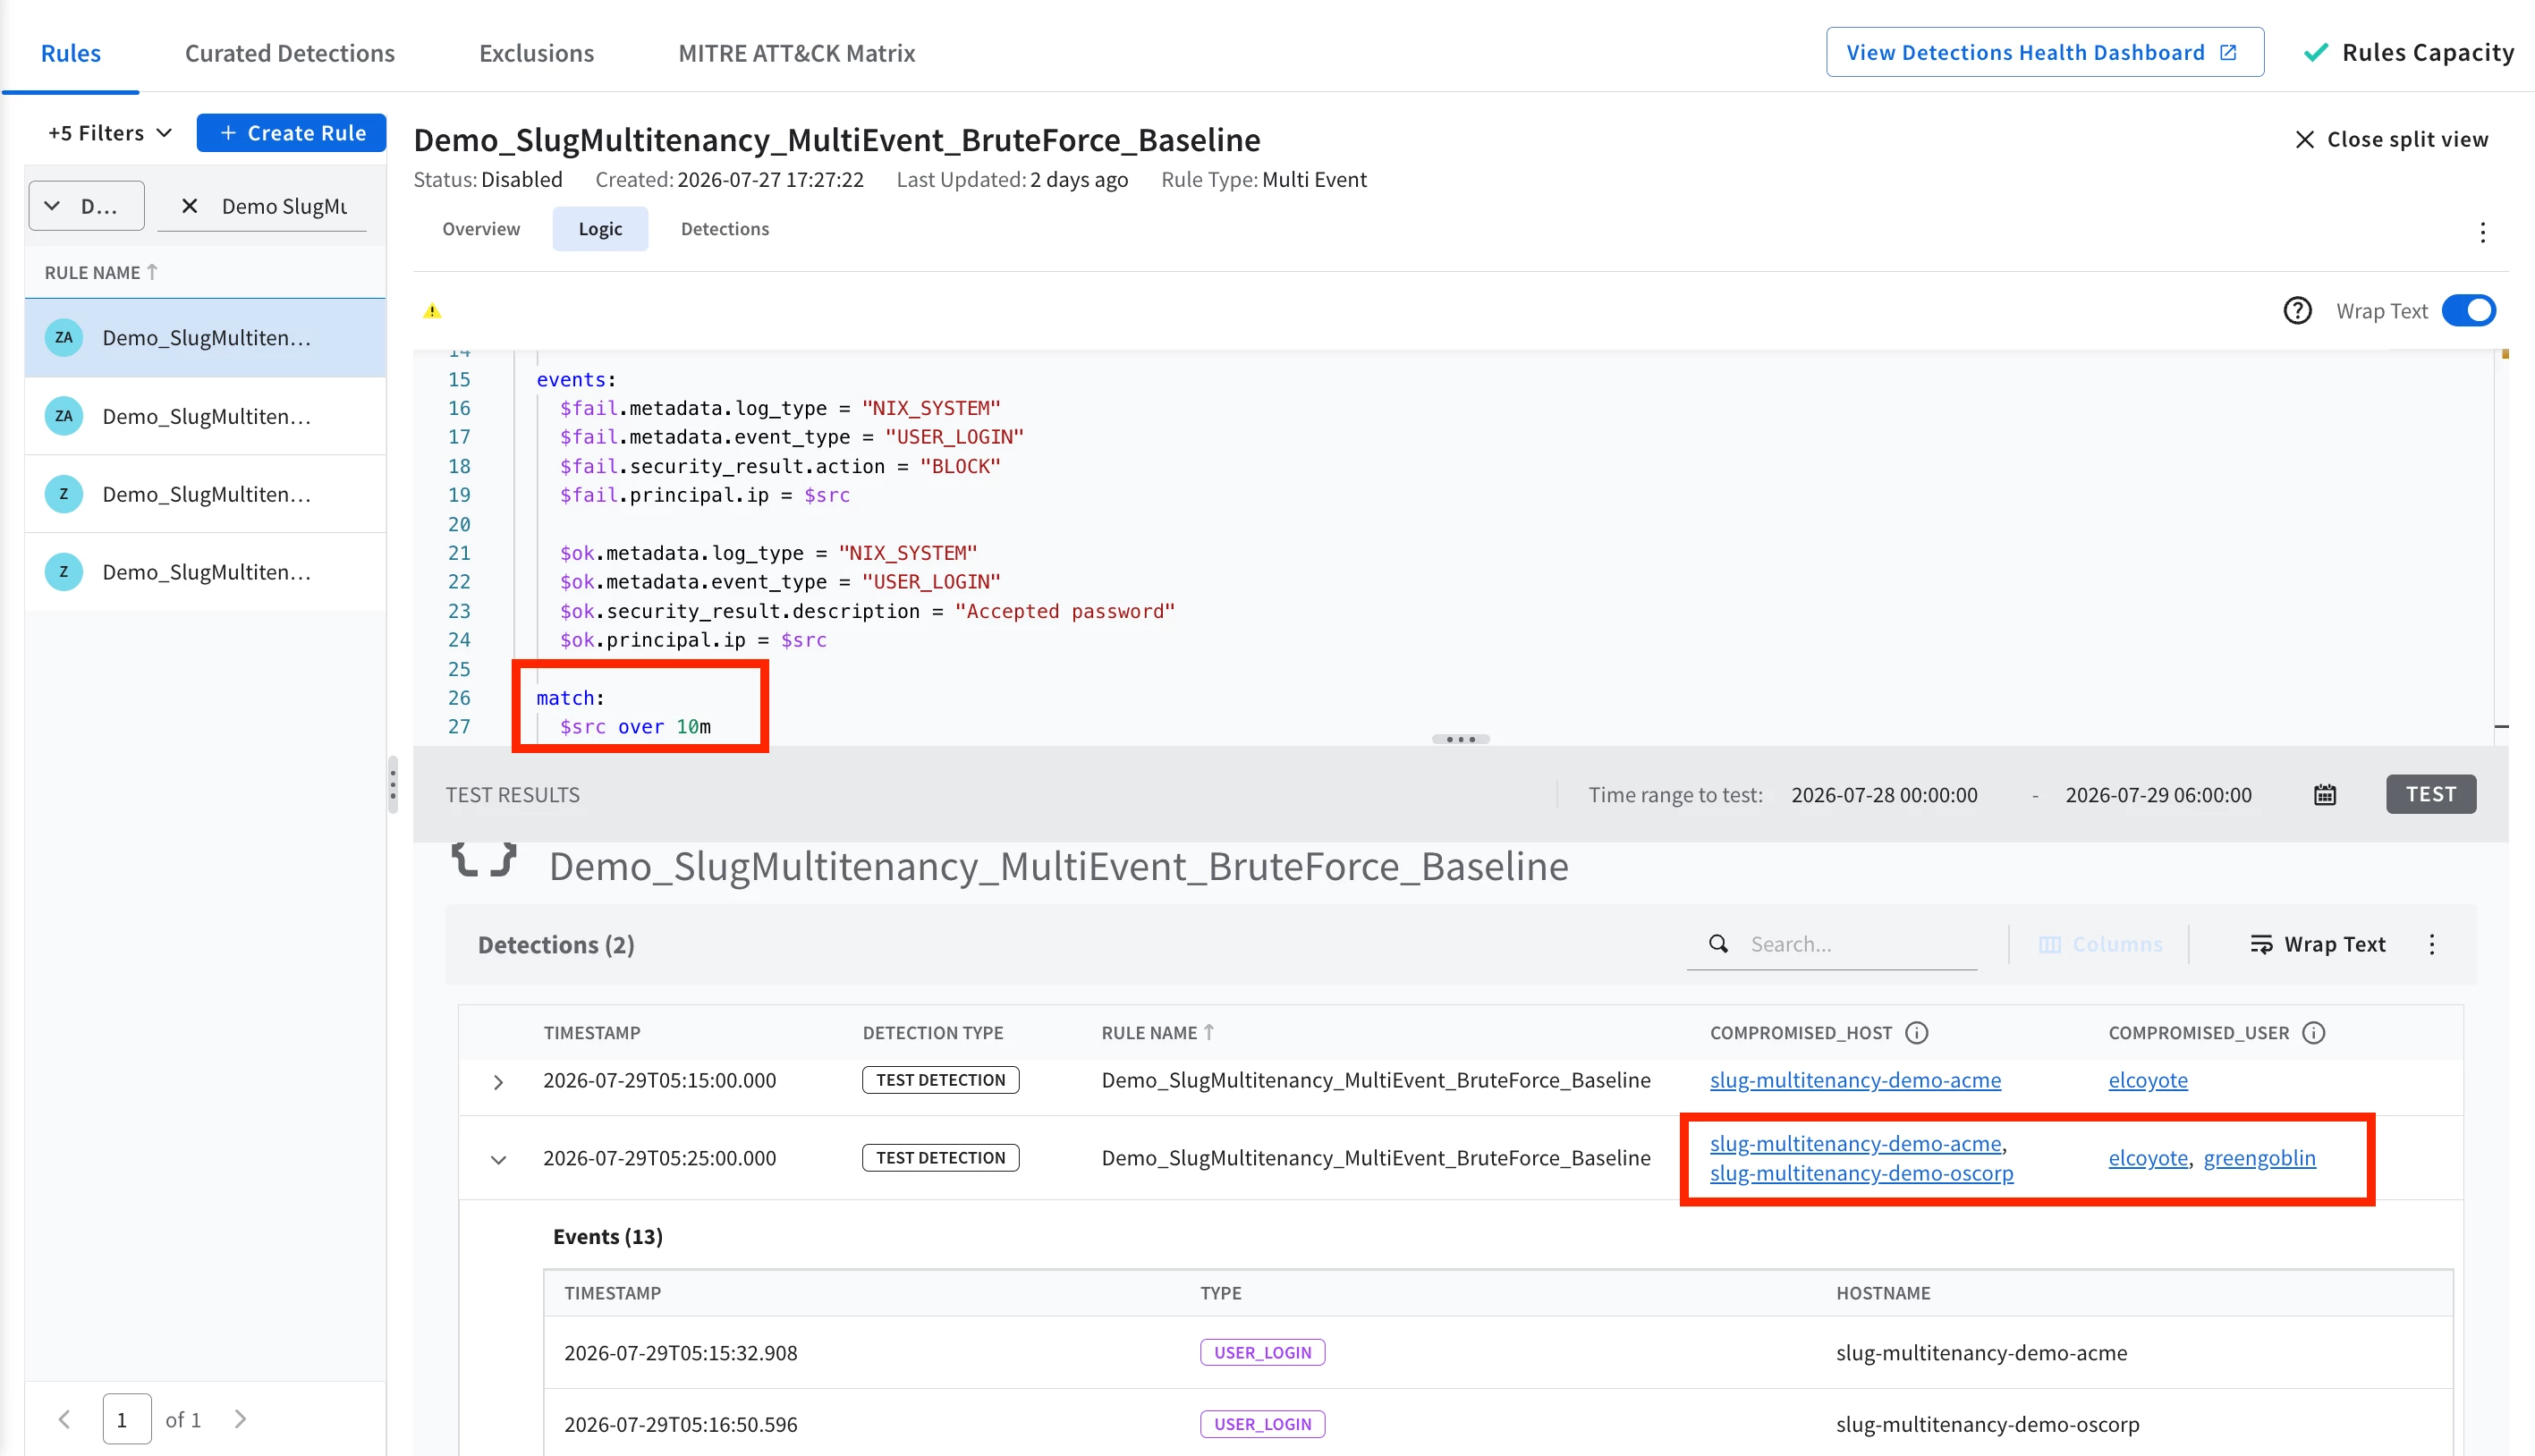Open elcoyote link in the 05:25:00 row

pyautogui.click(x=2147, y=1158)
